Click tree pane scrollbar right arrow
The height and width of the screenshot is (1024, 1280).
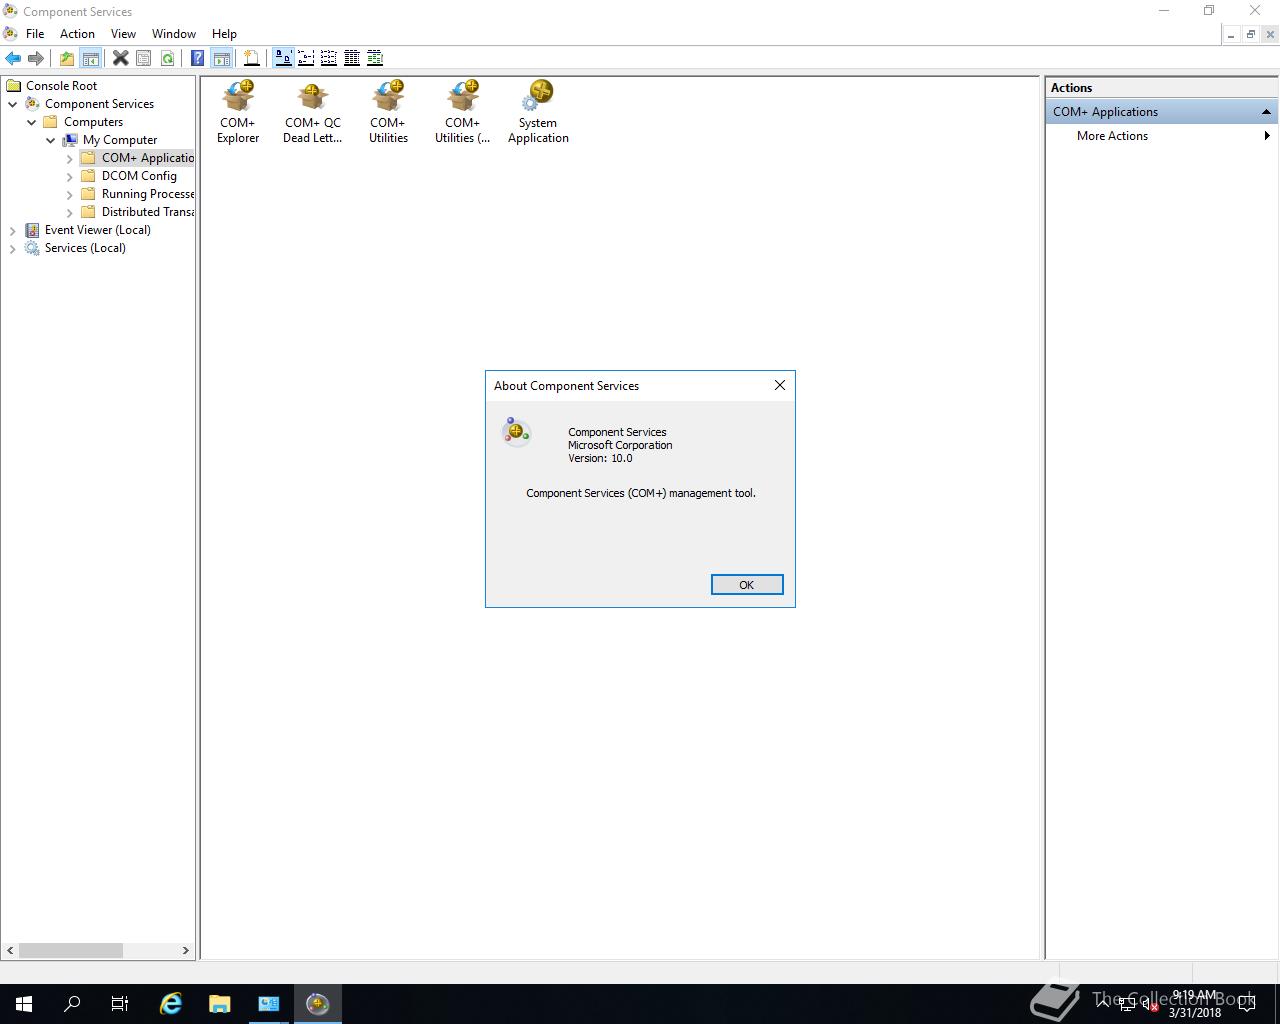(x=185, y=950)
